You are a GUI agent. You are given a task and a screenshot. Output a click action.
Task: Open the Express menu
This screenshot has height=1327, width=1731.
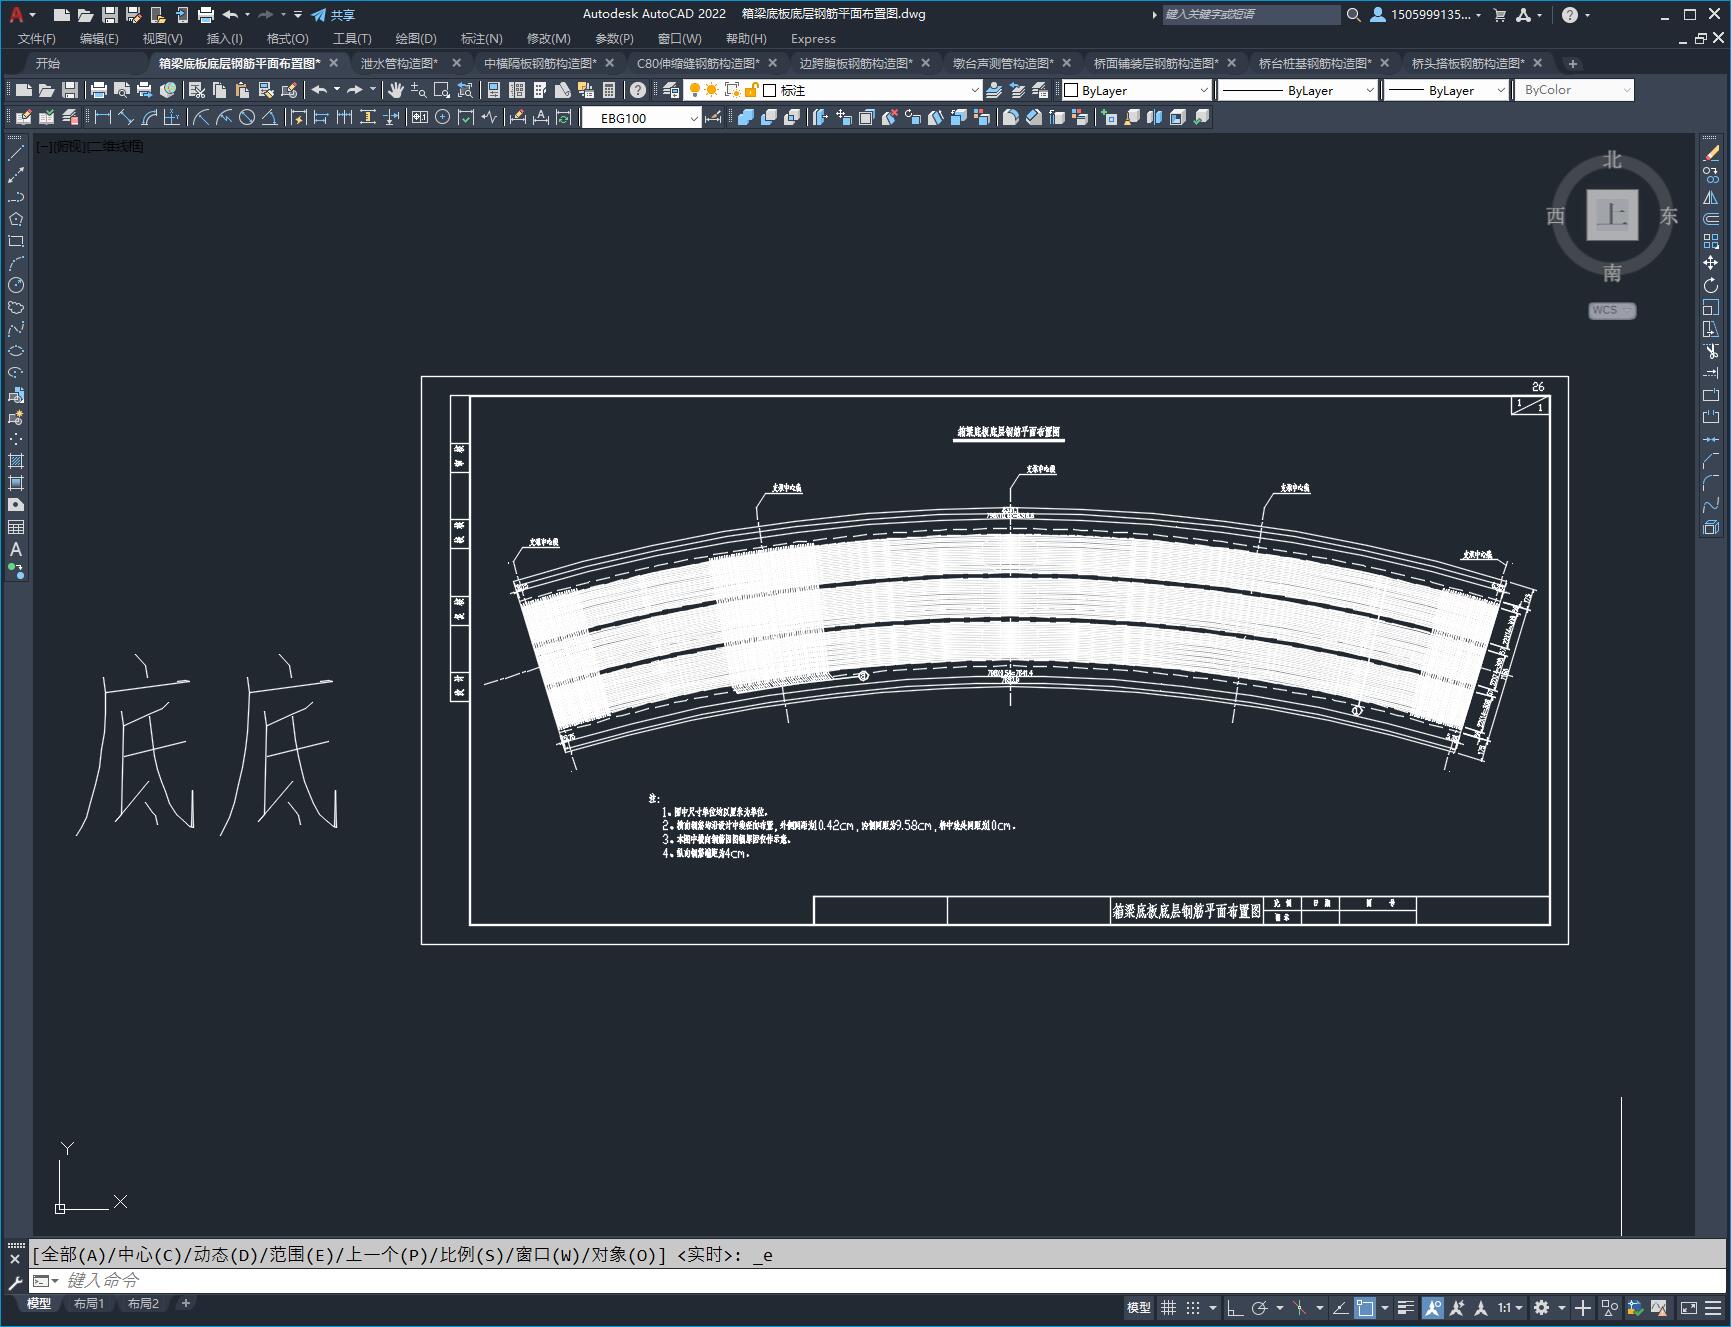[x=813, y=38]
